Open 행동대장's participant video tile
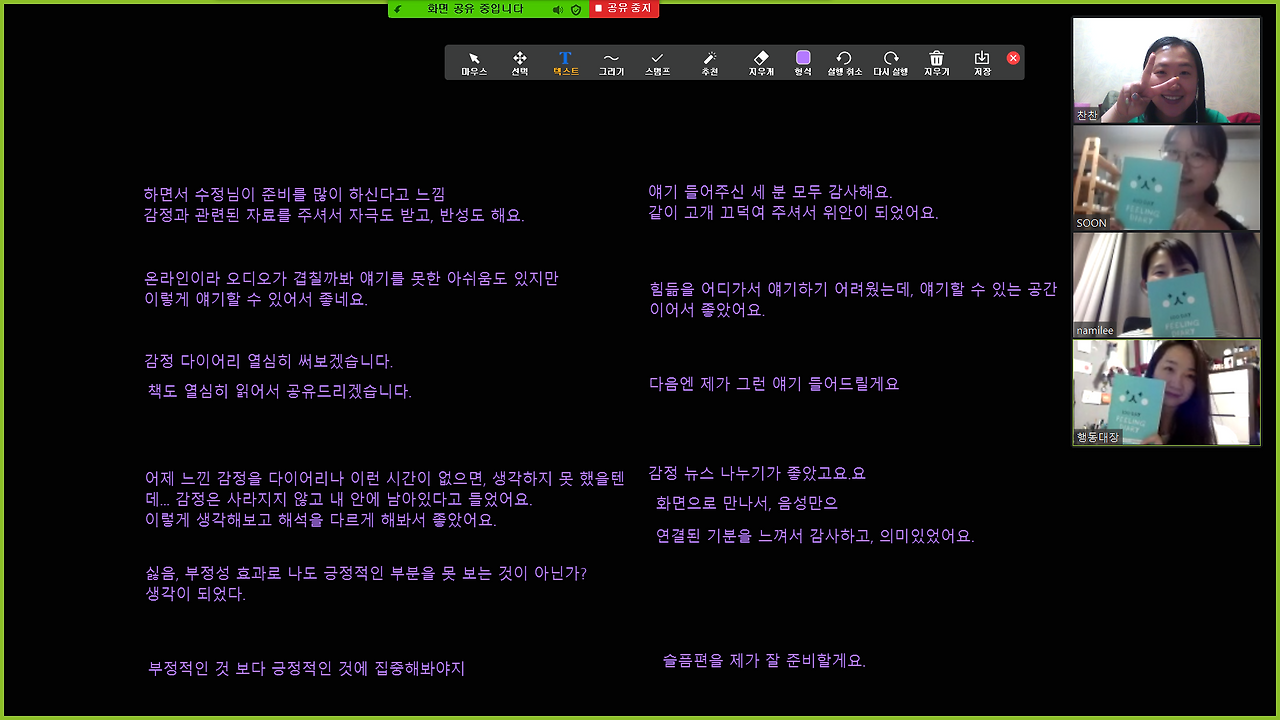Screen dimensions: 1280x720 [x=1166, y=391]
